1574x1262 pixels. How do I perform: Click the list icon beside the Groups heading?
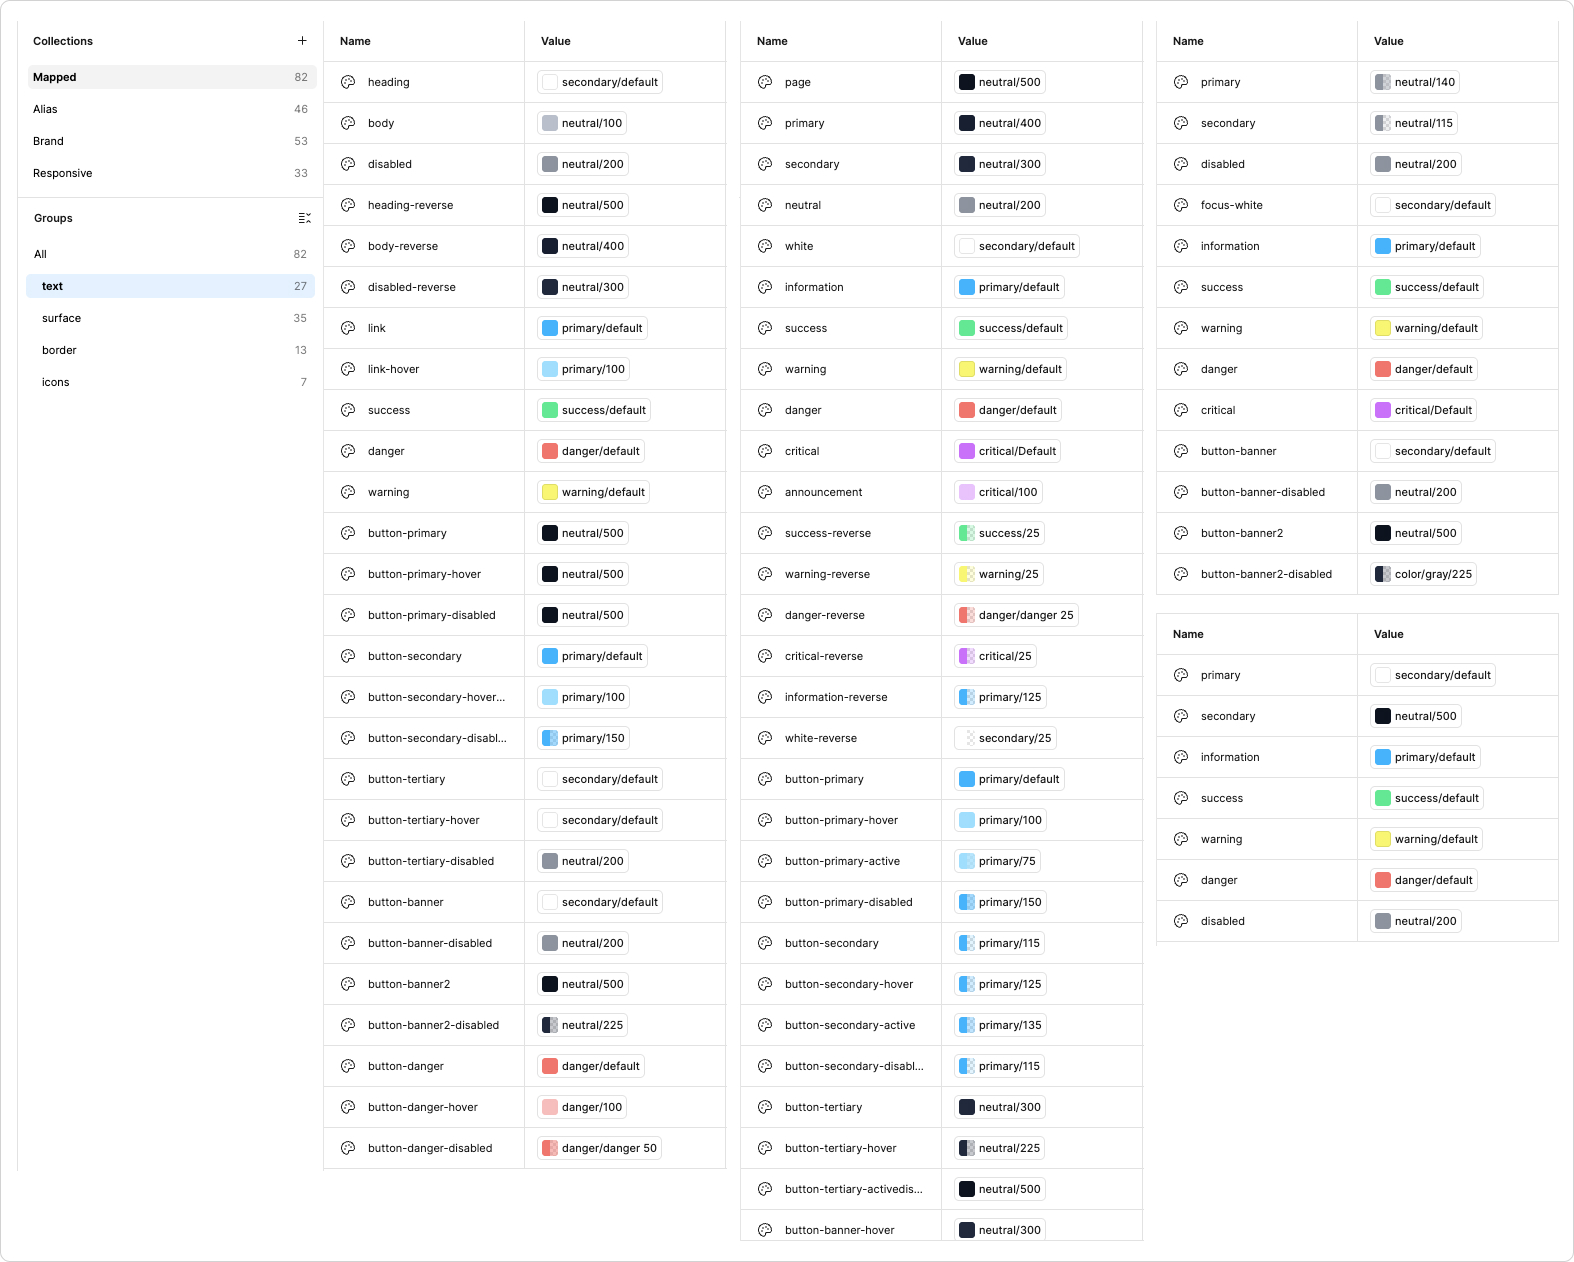[x=304, y=218]
